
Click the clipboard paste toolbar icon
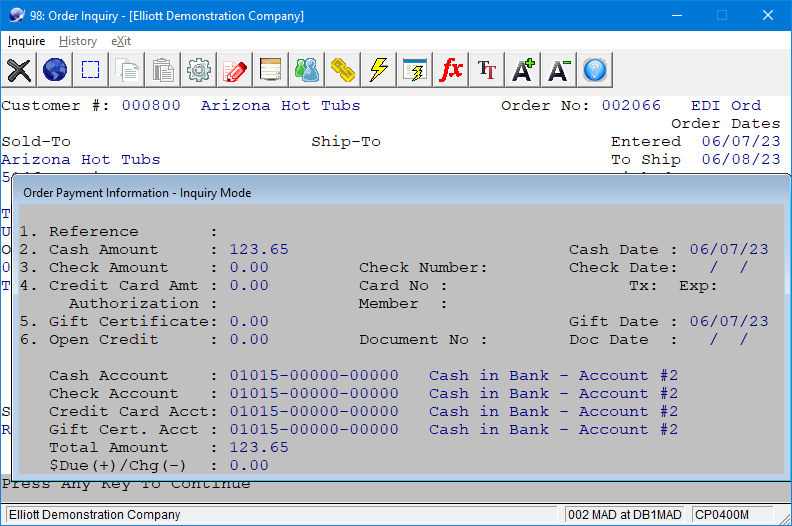[x=163, y=70]
